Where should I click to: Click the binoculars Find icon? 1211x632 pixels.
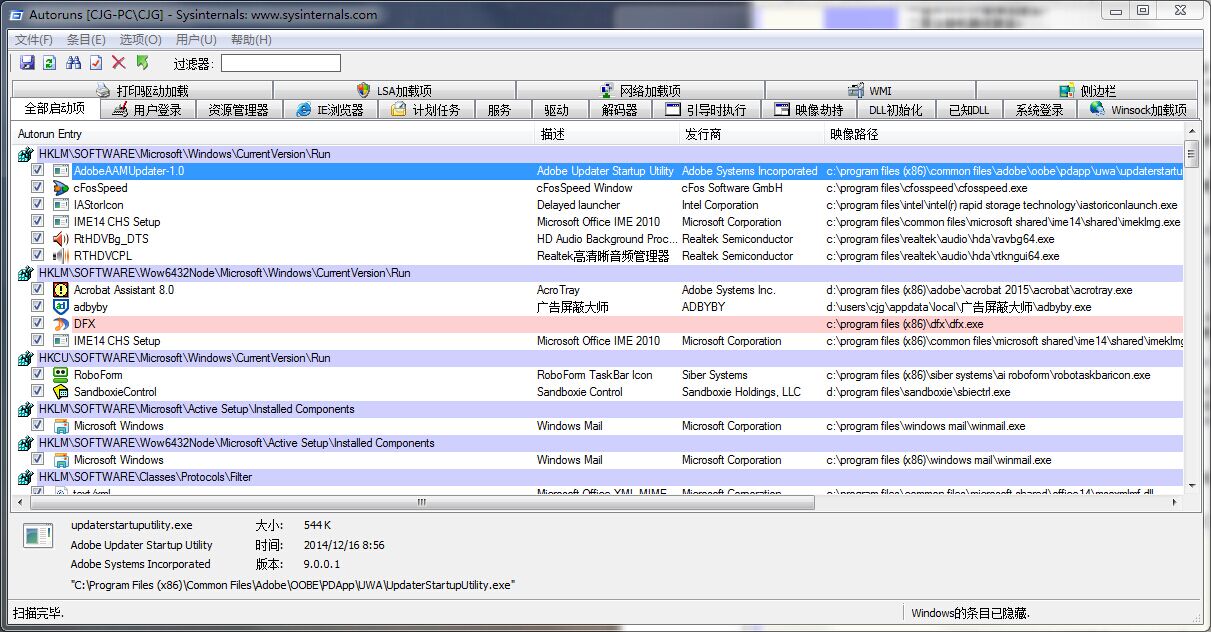tap(73, 63)
